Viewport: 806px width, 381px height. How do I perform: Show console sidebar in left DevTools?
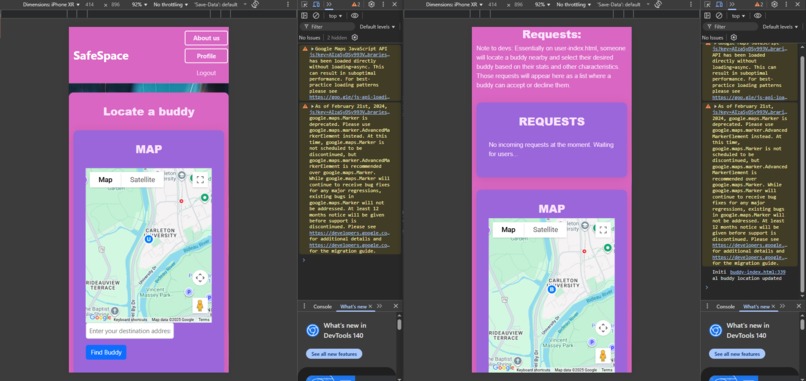pos(304,16)
